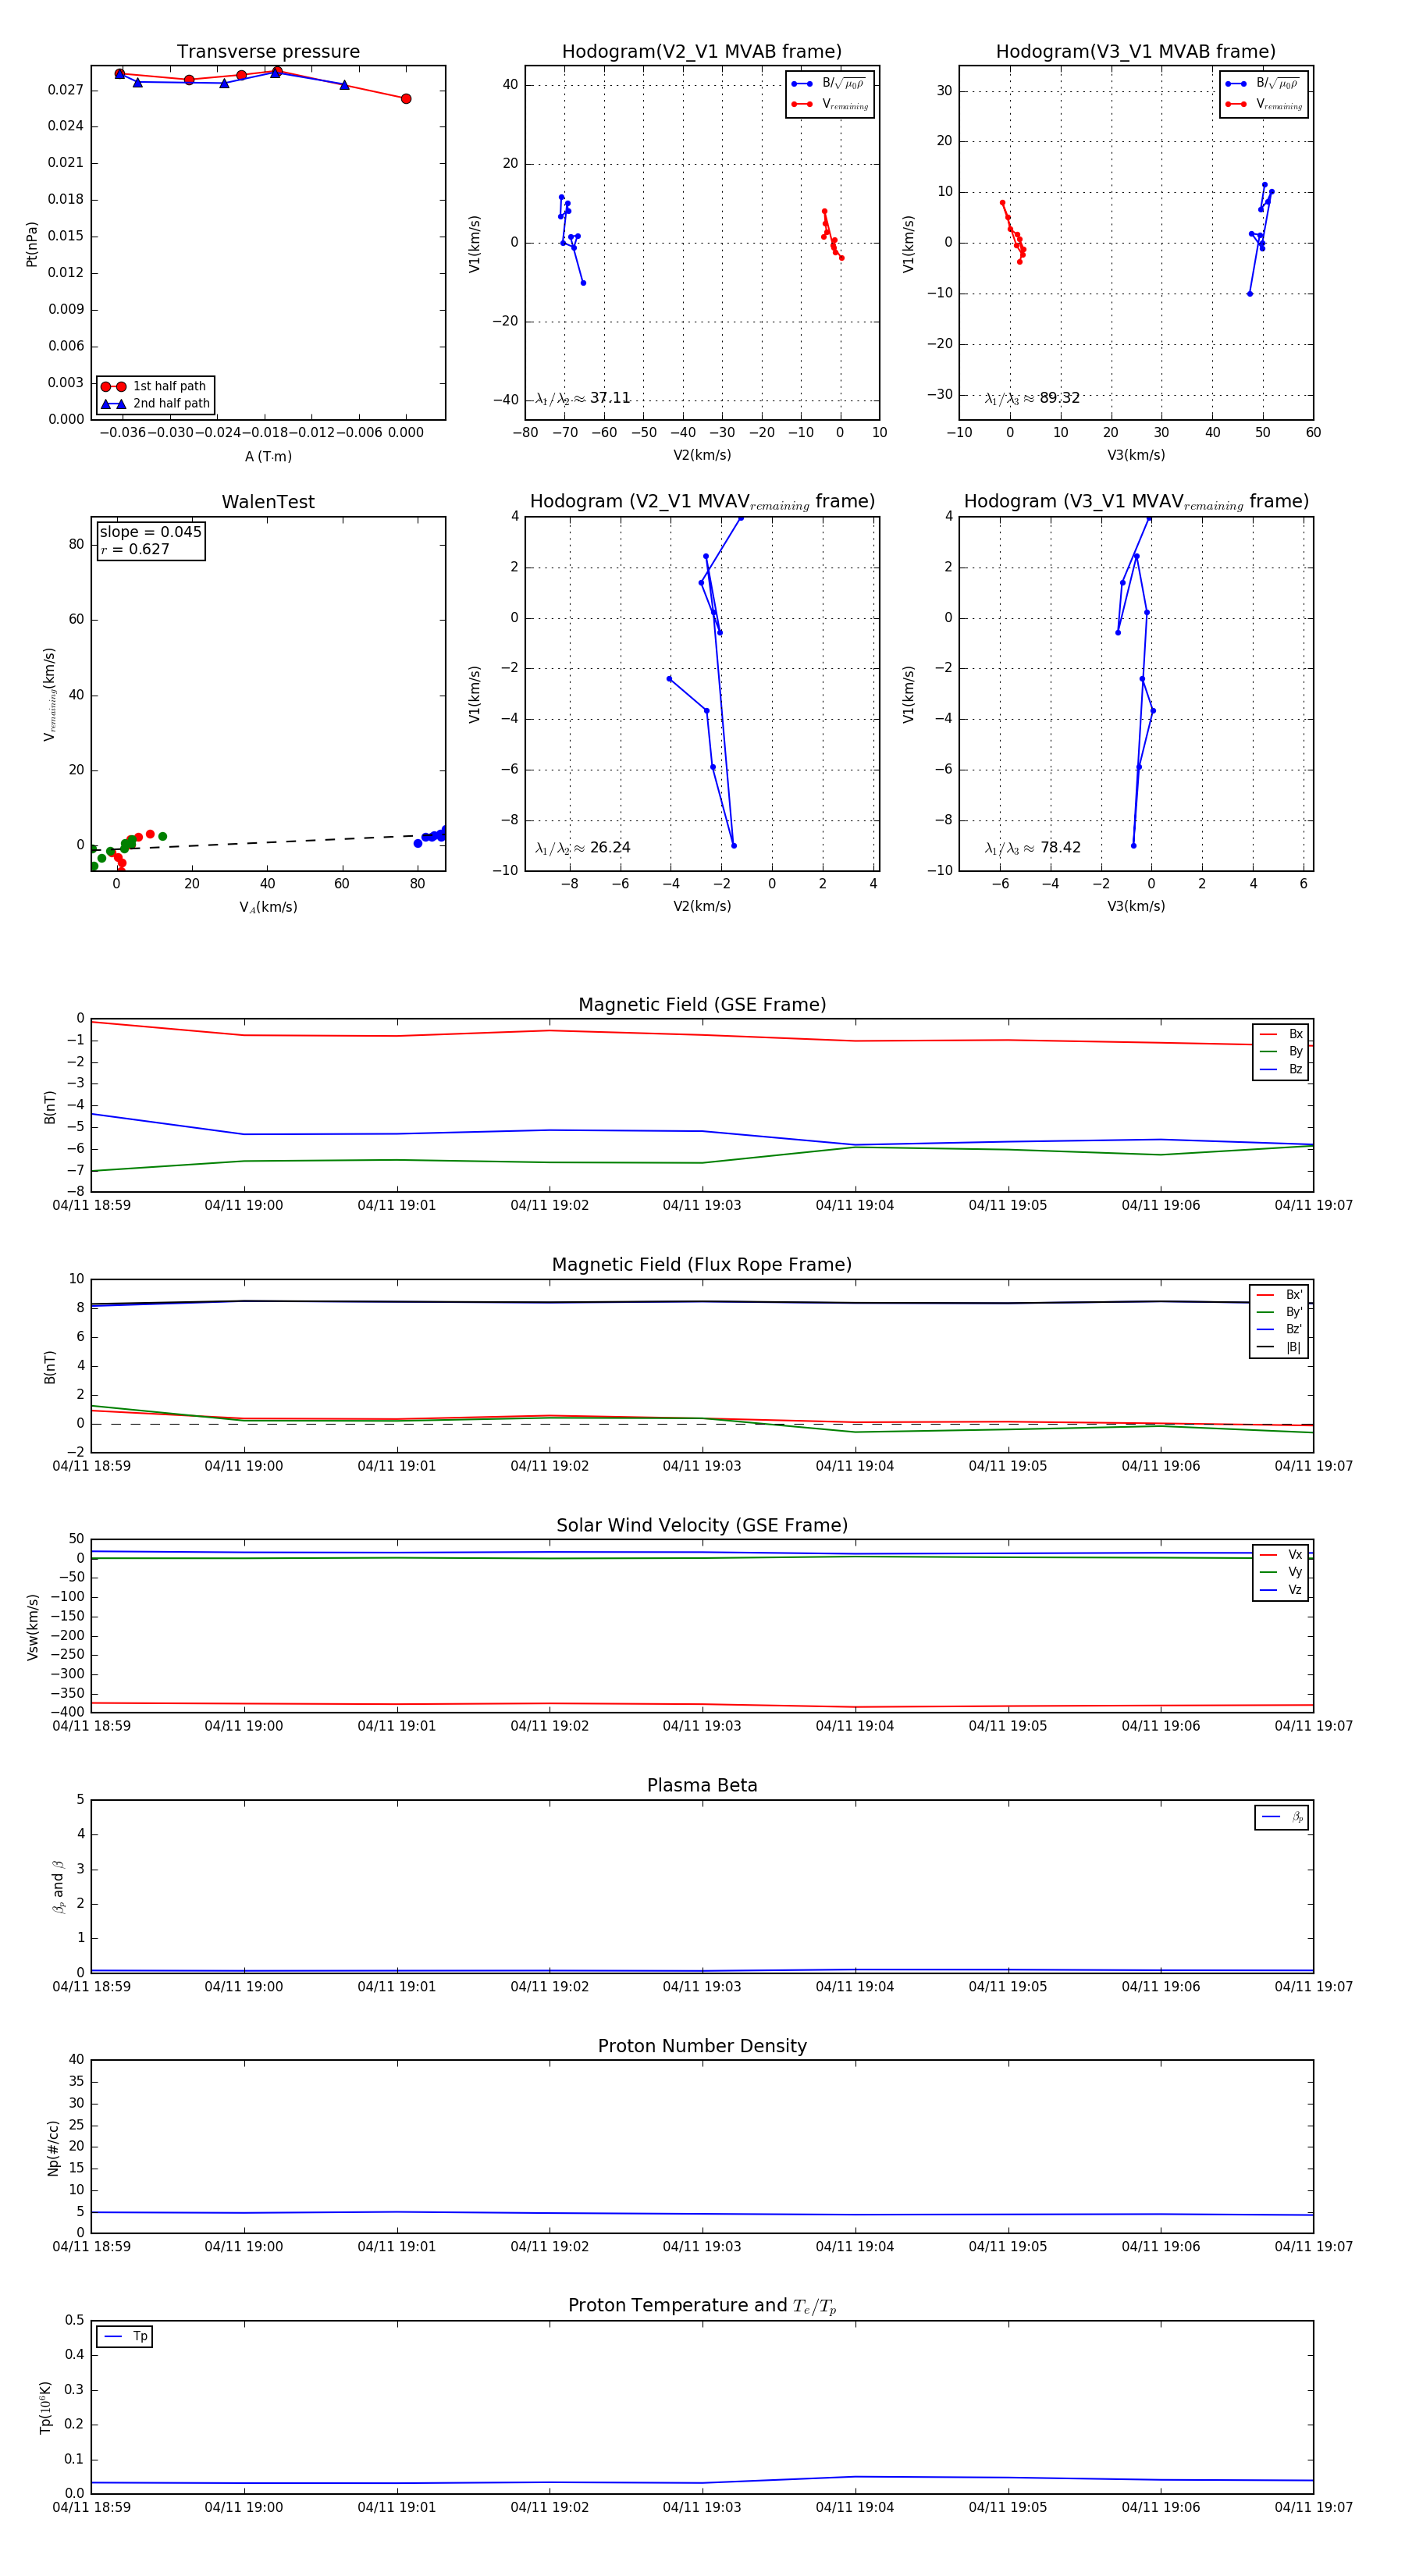Click 'Magnetic Field (Flux Rope Frame)' title
The height and width of the screenshot is (2576, 1405).
(x=702, y=1265)
